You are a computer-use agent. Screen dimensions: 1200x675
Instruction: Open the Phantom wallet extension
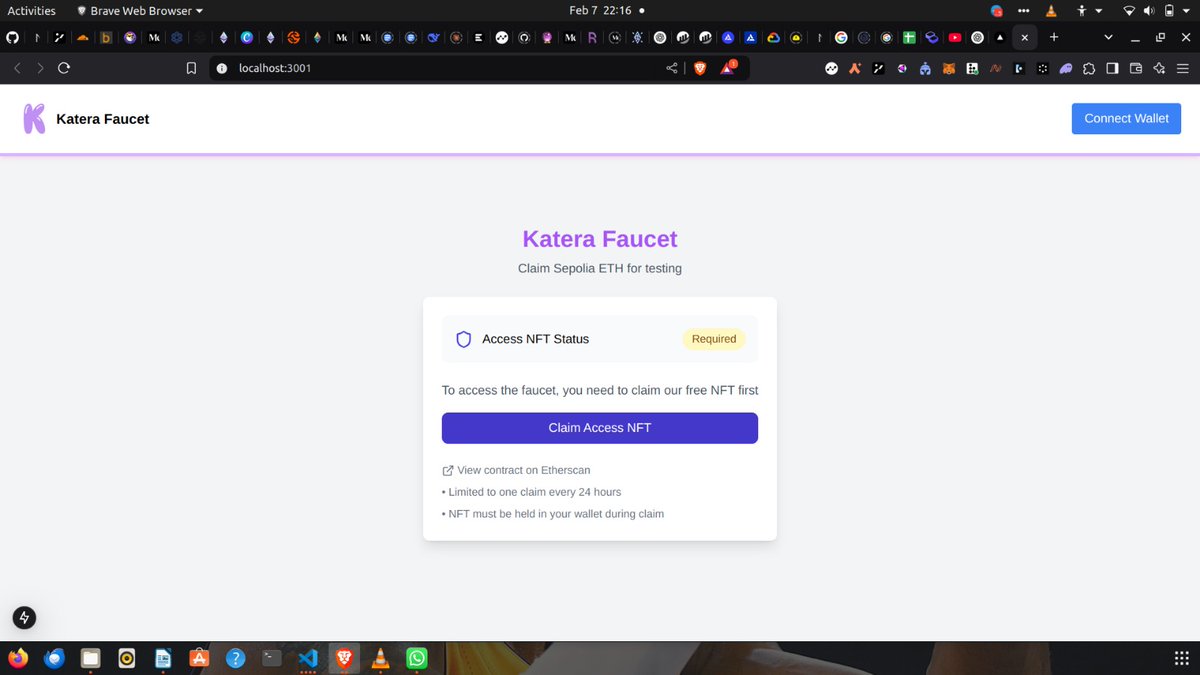(x=1065, y=68)
